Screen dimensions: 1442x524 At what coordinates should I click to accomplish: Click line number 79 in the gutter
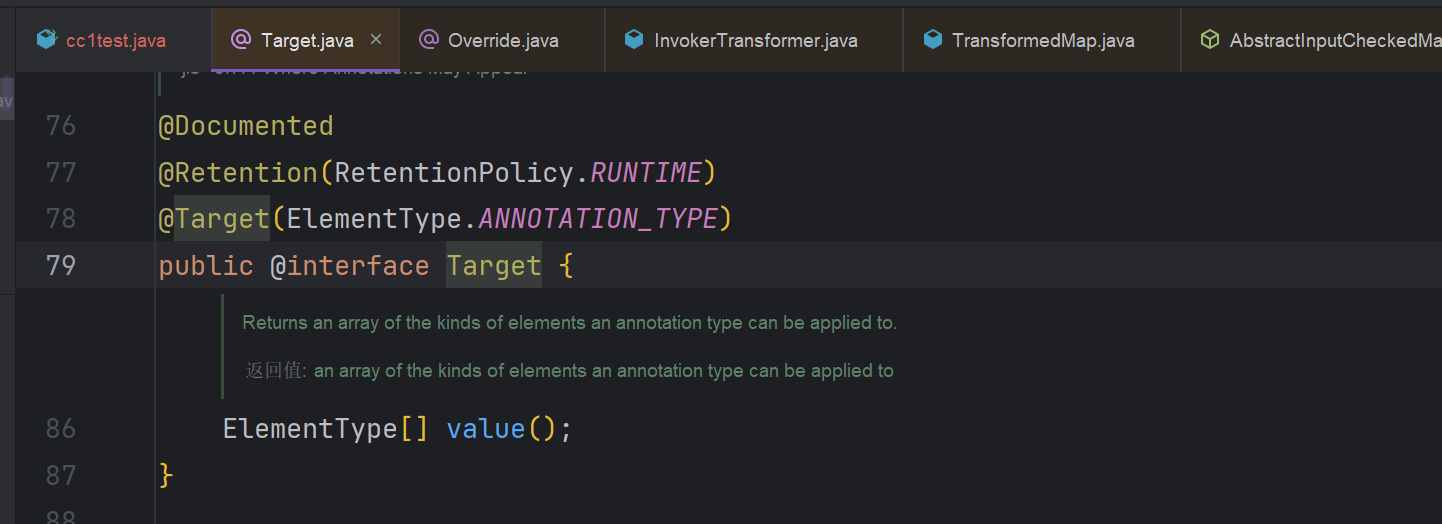pos(61,266)
